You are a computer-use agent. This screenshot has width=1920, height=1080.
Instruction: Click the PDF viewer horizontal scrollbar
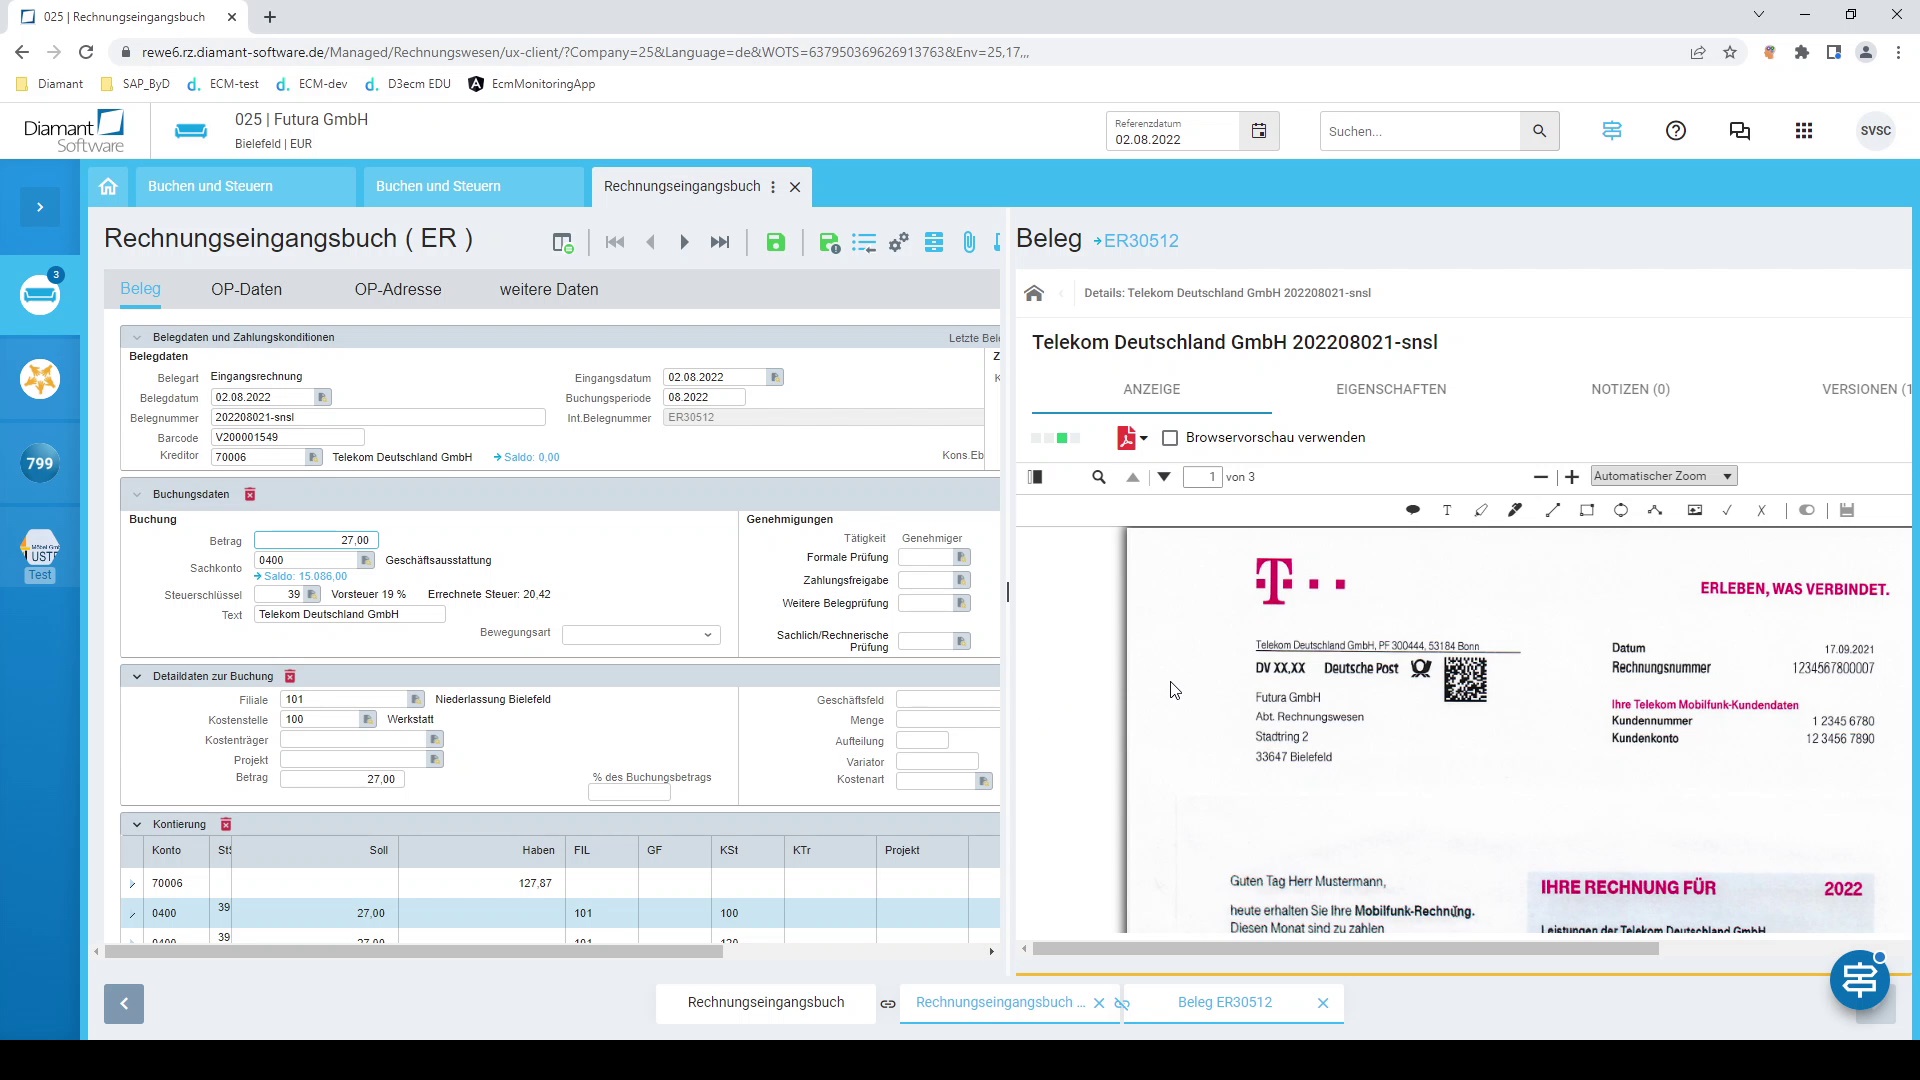click(1346, 949)
